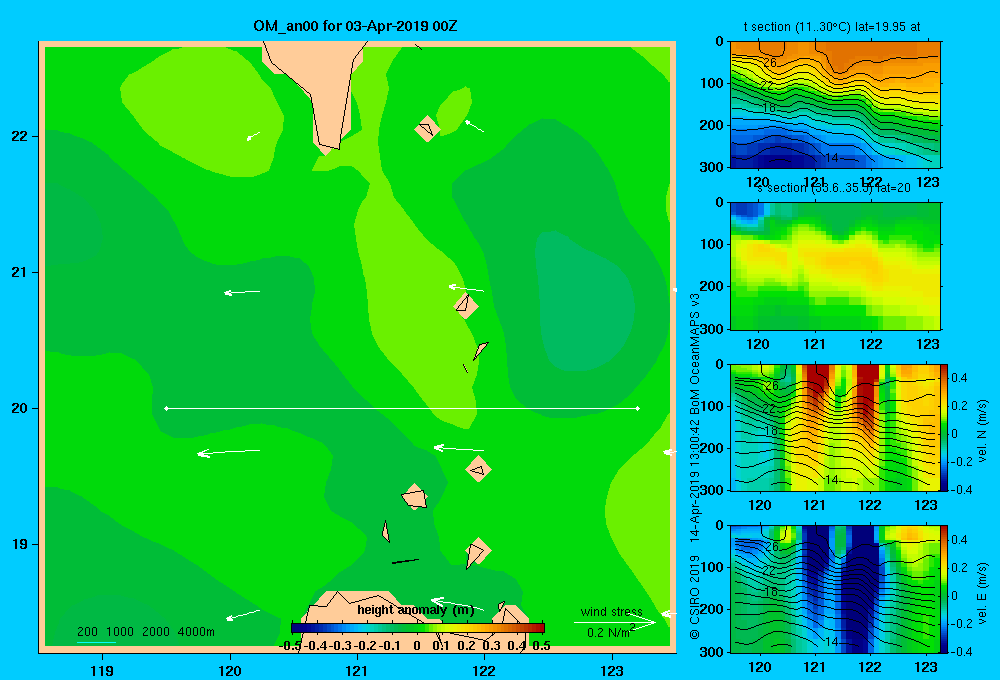Open the northward velocity section plot

[835, 427]
